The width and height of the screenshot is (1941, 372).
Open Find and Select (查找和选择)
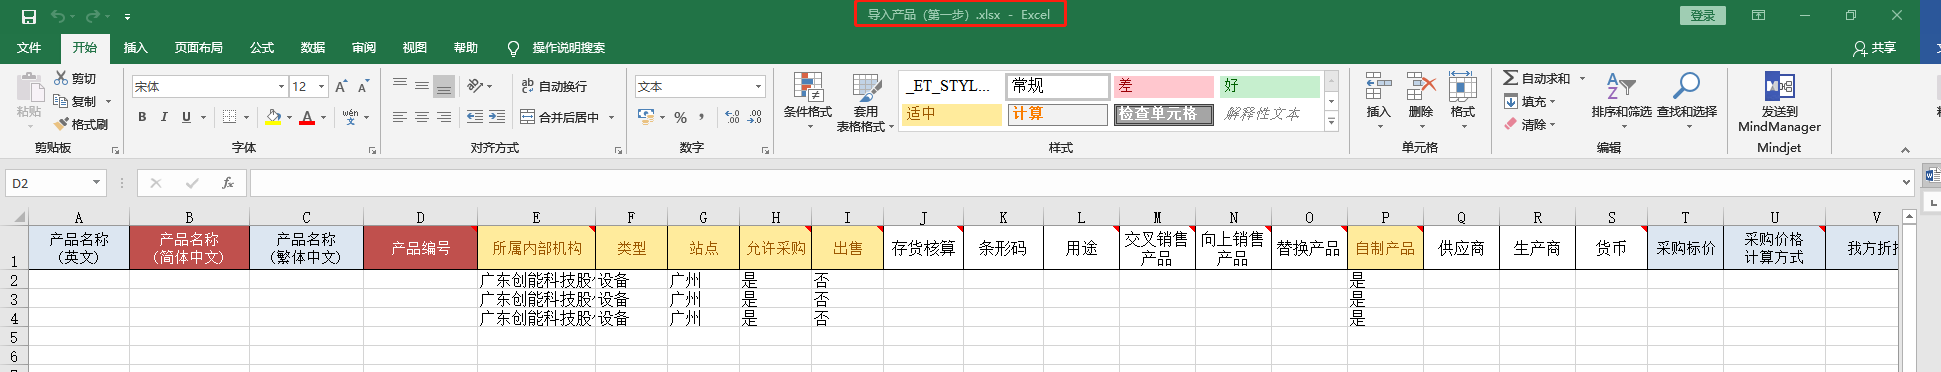pyautogui.click(x=1687, y=99)
